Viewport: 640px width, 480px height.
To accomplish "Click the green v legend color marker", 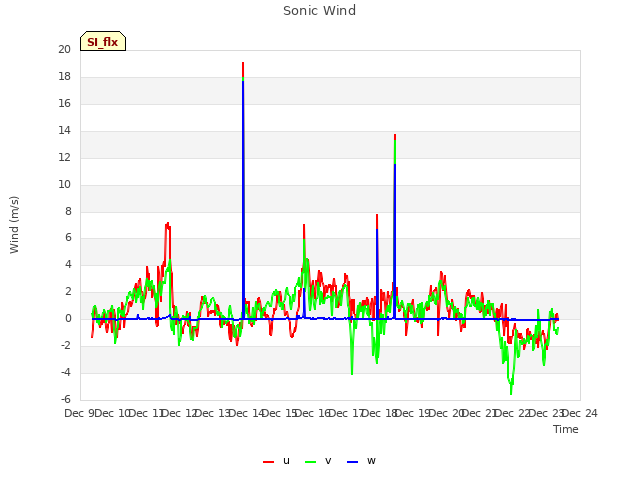I will pyautogui.click(x=311, y=462).
